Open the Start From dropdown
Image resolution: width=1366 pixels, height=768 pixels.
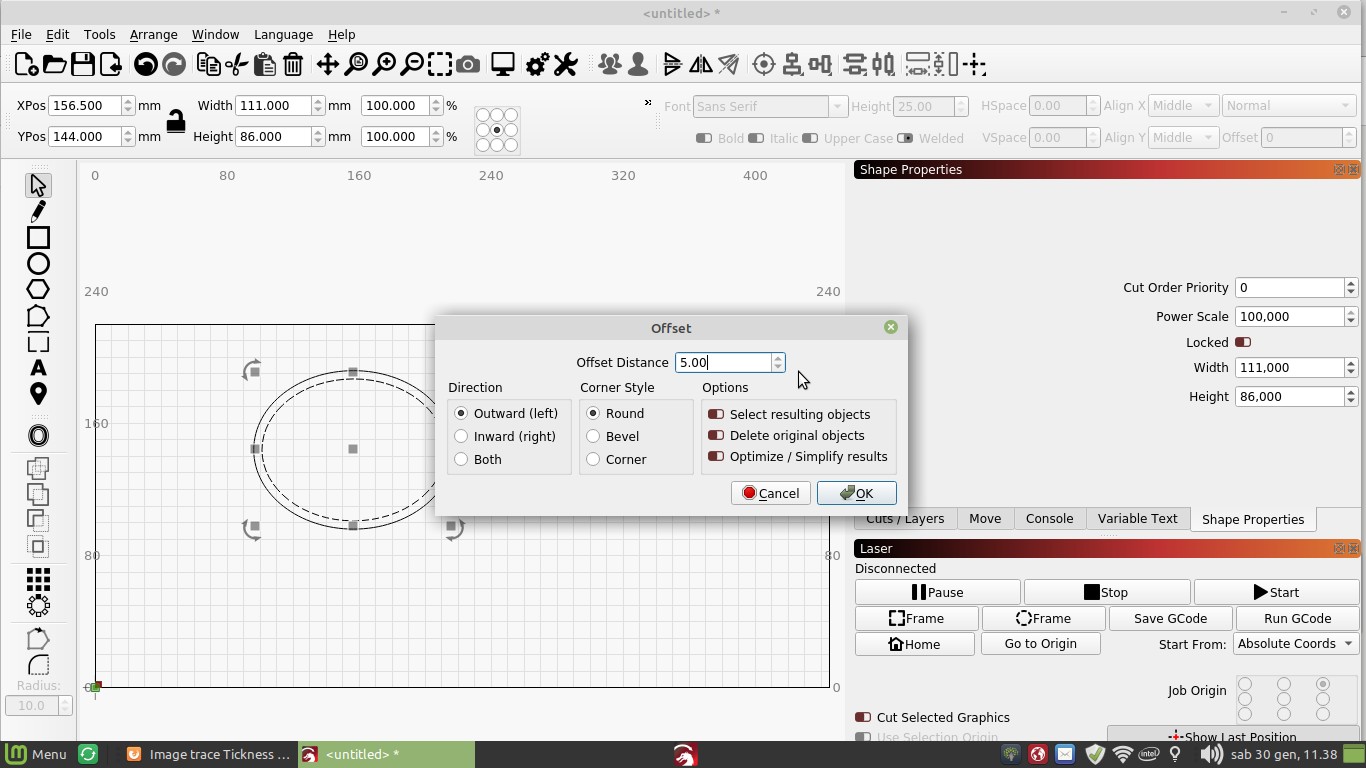(1296, 644)
